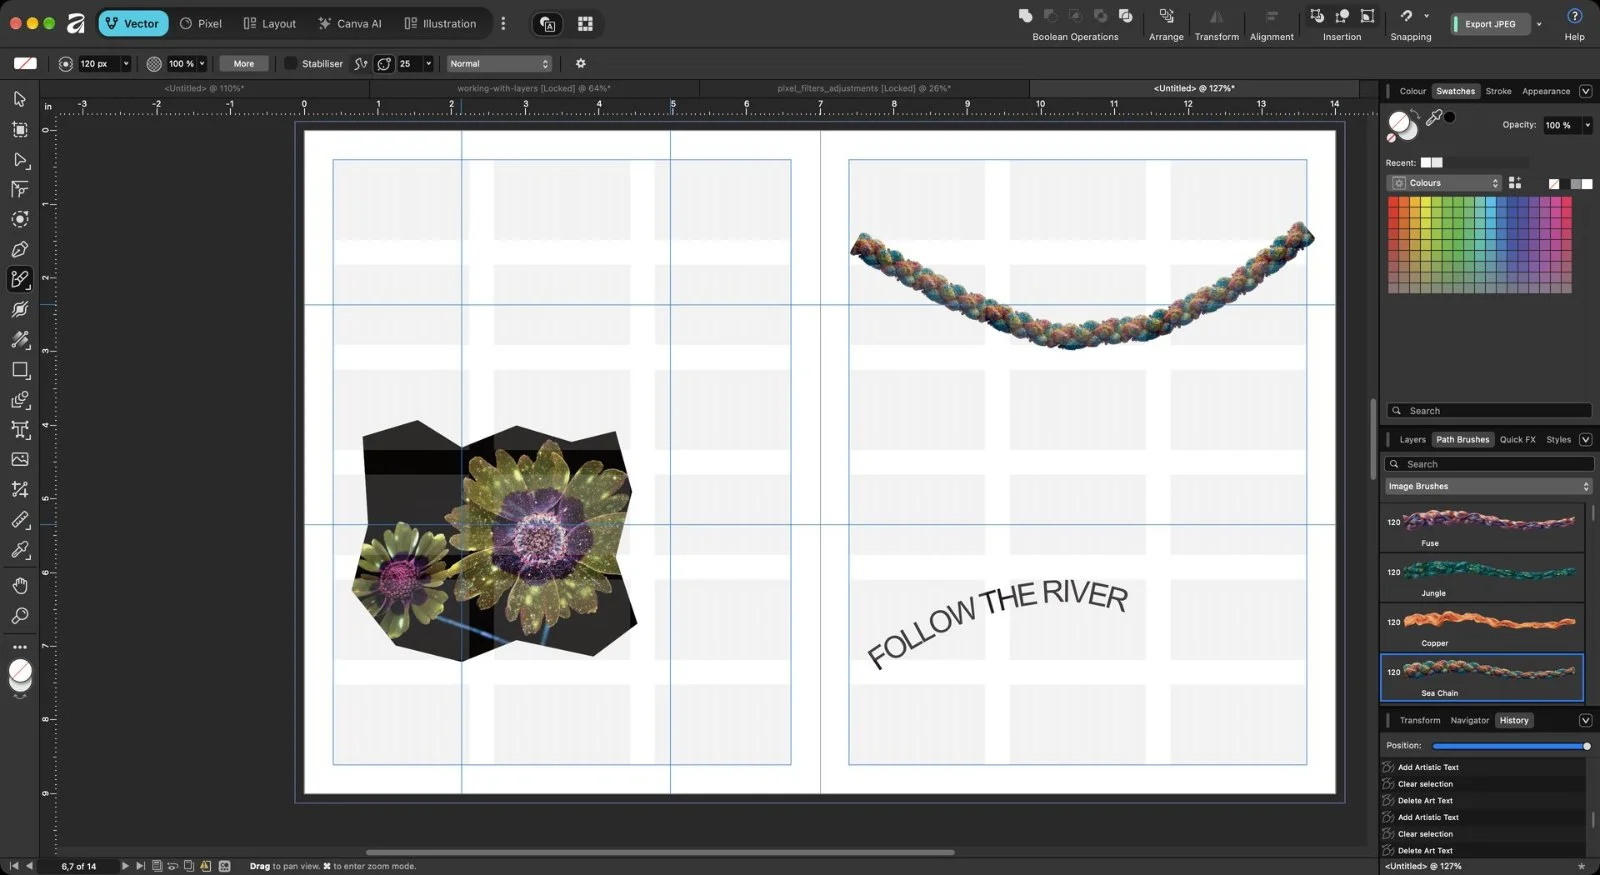Select the Colour Picker eyedropper tool
This screenshot has width=1600, height=875.
coord(19,550)
